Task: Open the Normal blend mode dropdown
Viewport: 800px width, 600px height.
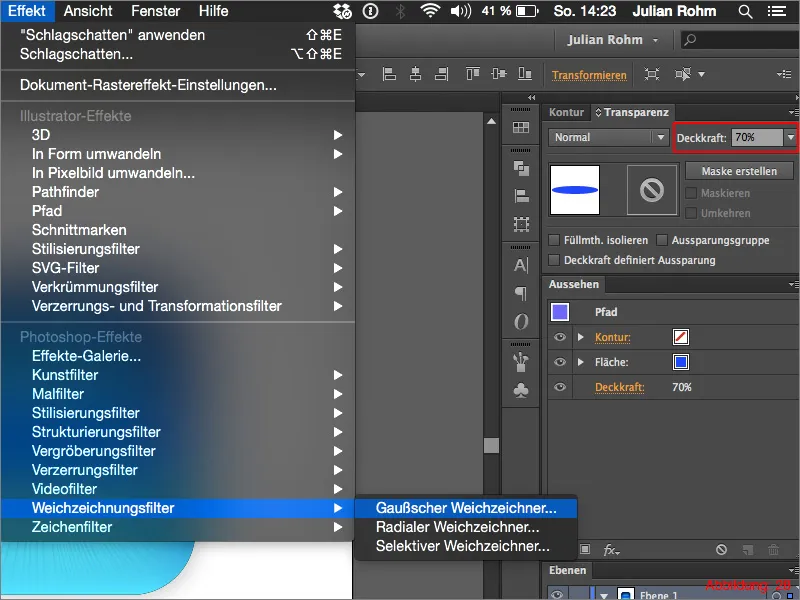Action: click(x=608, y=137)
